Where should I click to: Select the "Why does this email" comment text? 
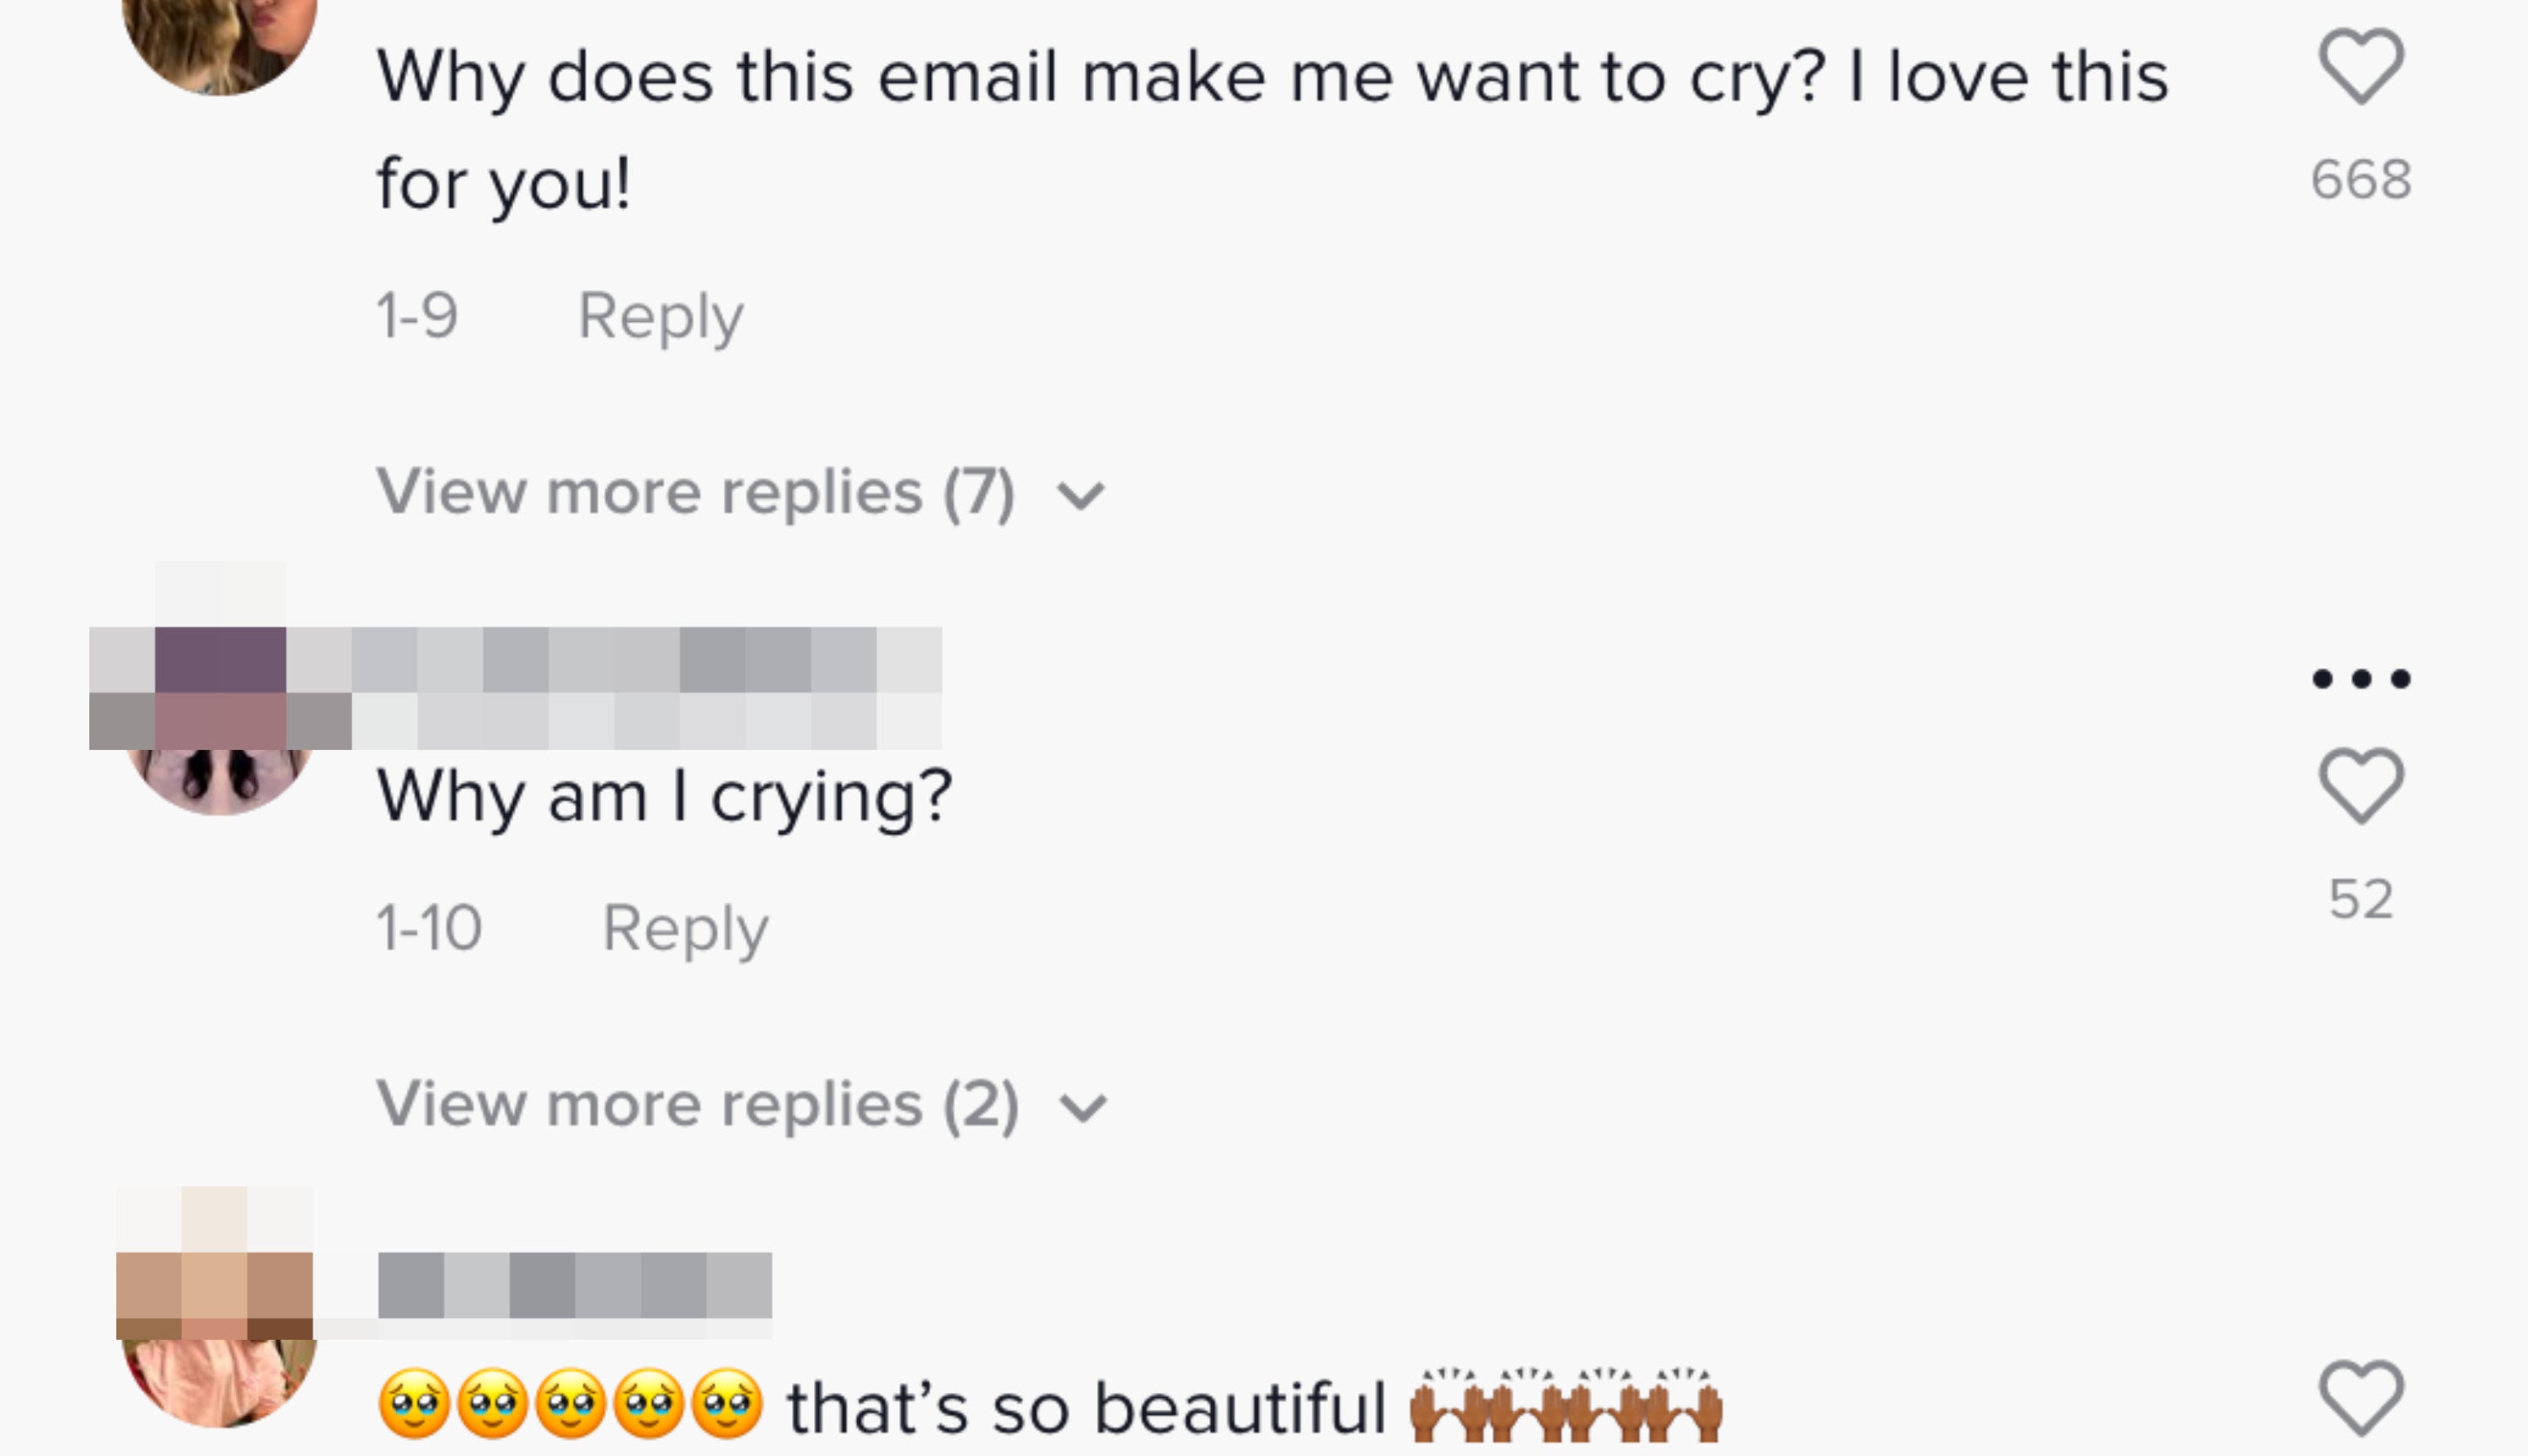(x=1272, y=128)
